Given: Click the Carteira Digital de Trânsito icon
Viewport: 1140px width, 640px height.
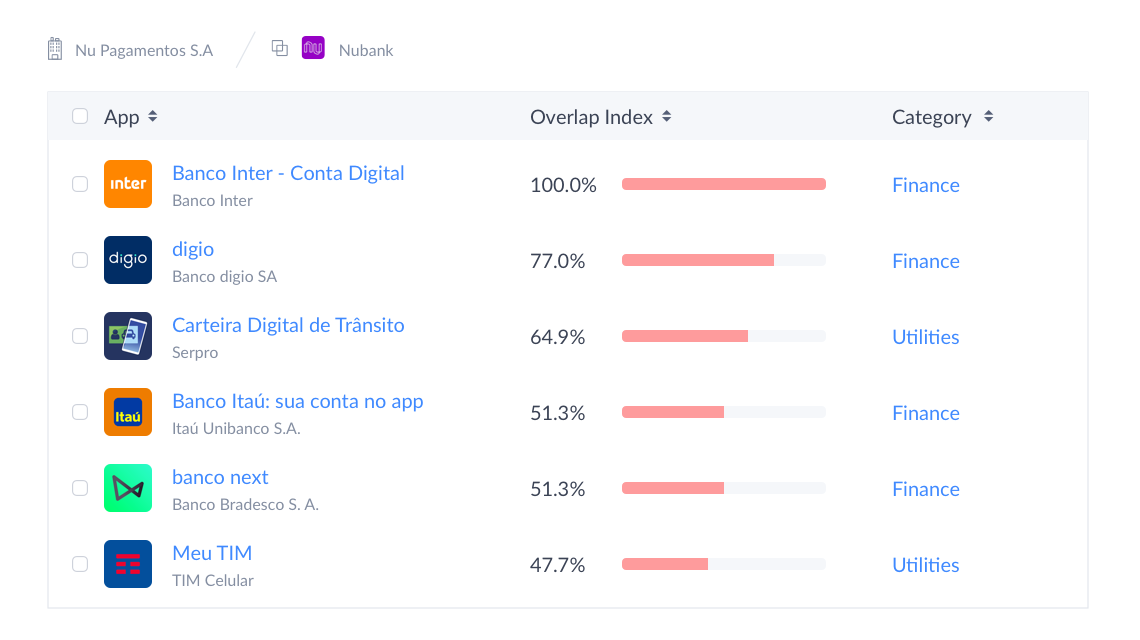Looking at the screenshot, I should [128, 336].
